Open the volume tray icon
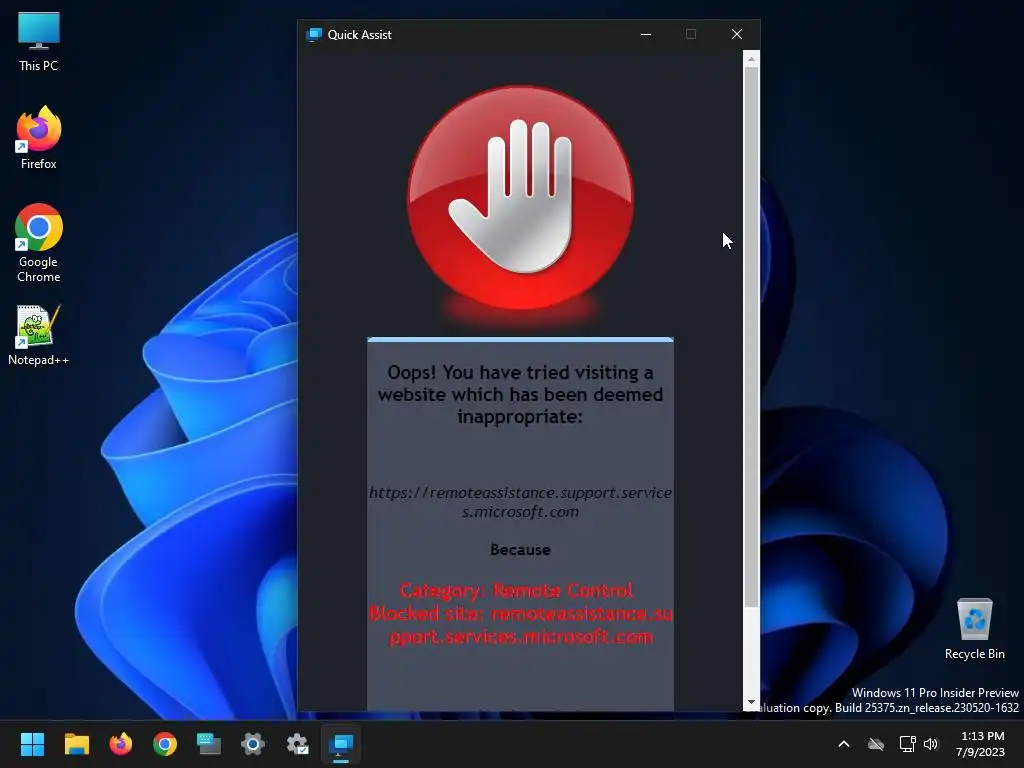The width and height of the screenshot is (1024, 768). tap(931, 744)
